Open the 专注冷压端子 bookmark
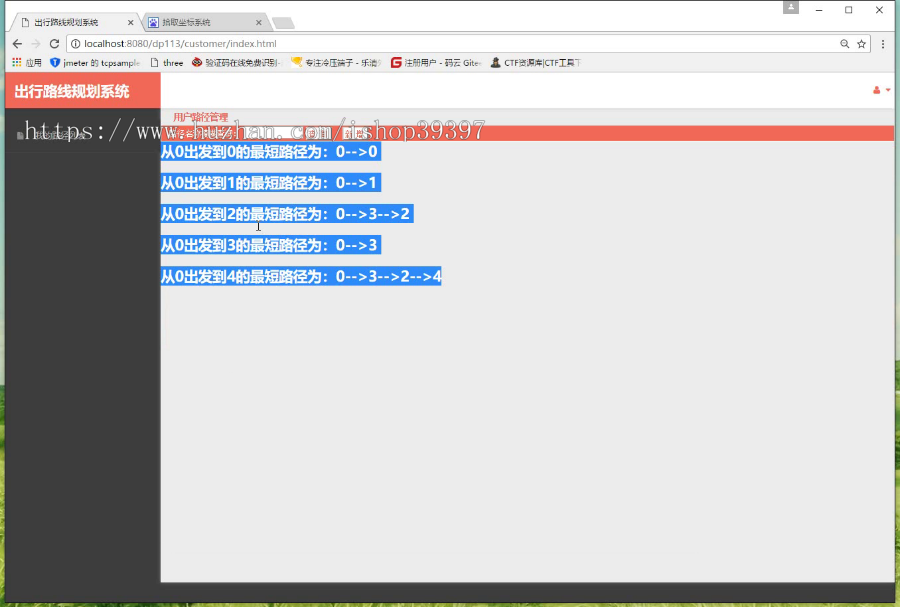Viewport: 900px width, 607px height. coord(336,63)
